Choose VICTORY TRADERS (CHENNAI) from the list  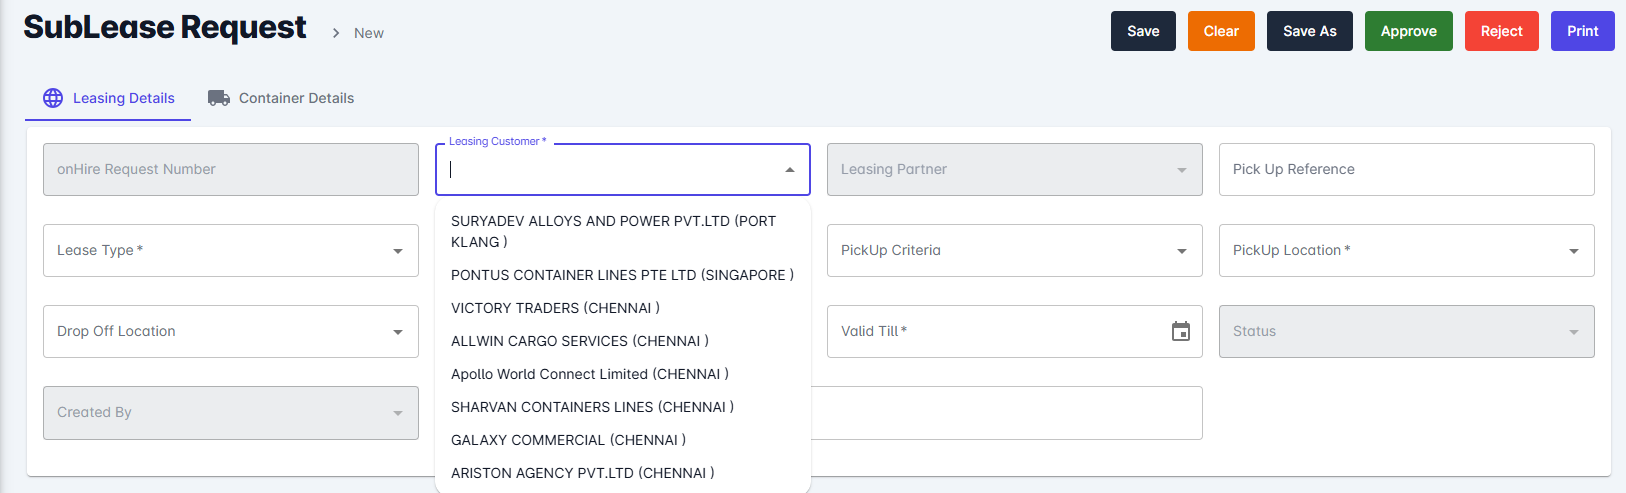[x=555, y=308]
